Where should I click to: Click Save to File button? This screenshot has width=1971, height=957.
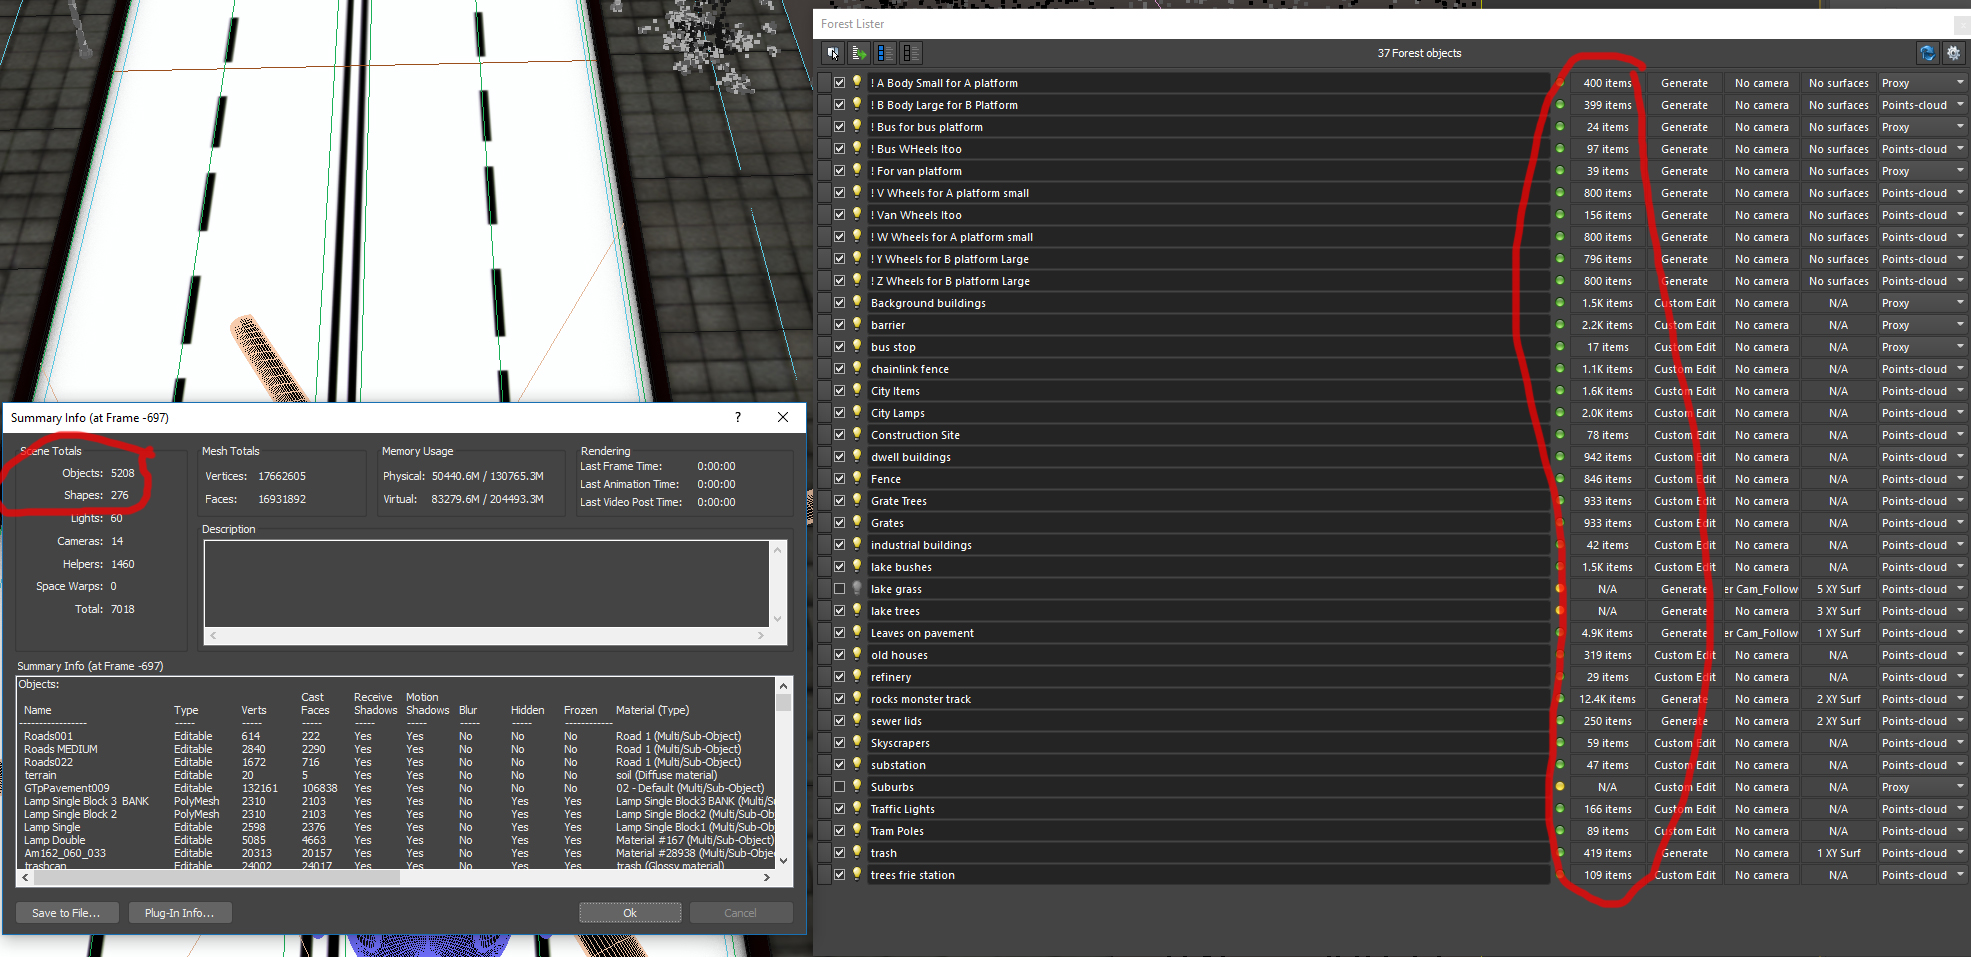tap(66, 913)
